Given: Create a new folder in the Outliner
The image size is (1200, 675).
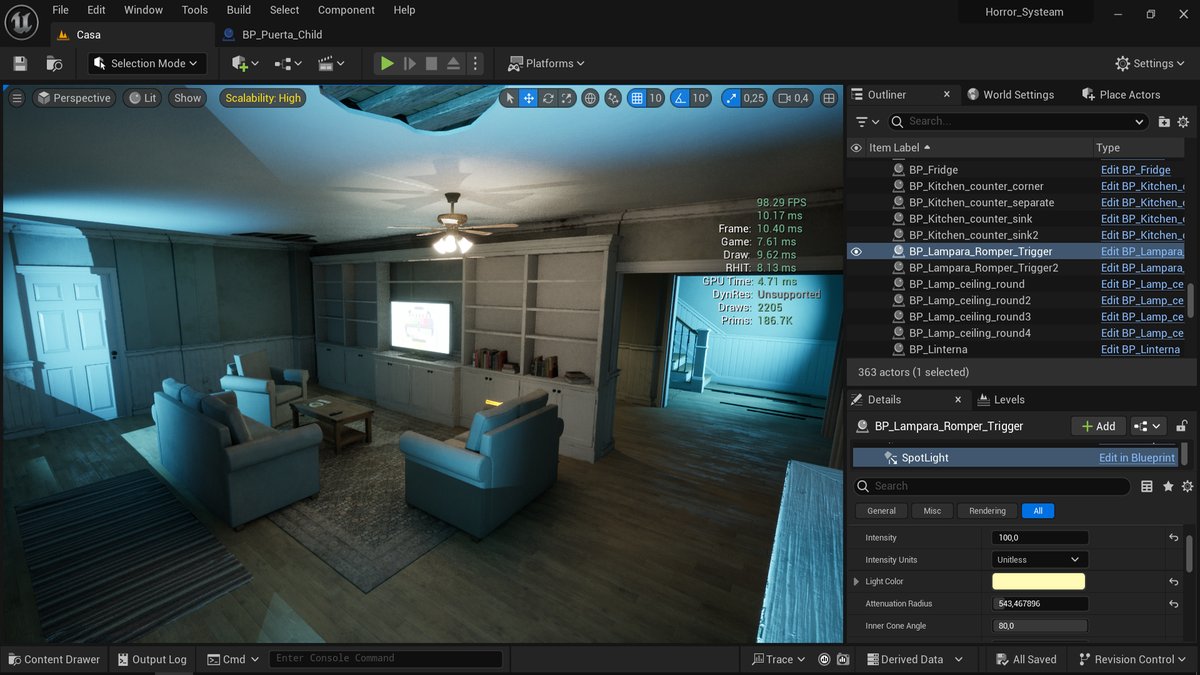Looking at the screenshot, I should pyautogui.click(x=1164, y=121).
